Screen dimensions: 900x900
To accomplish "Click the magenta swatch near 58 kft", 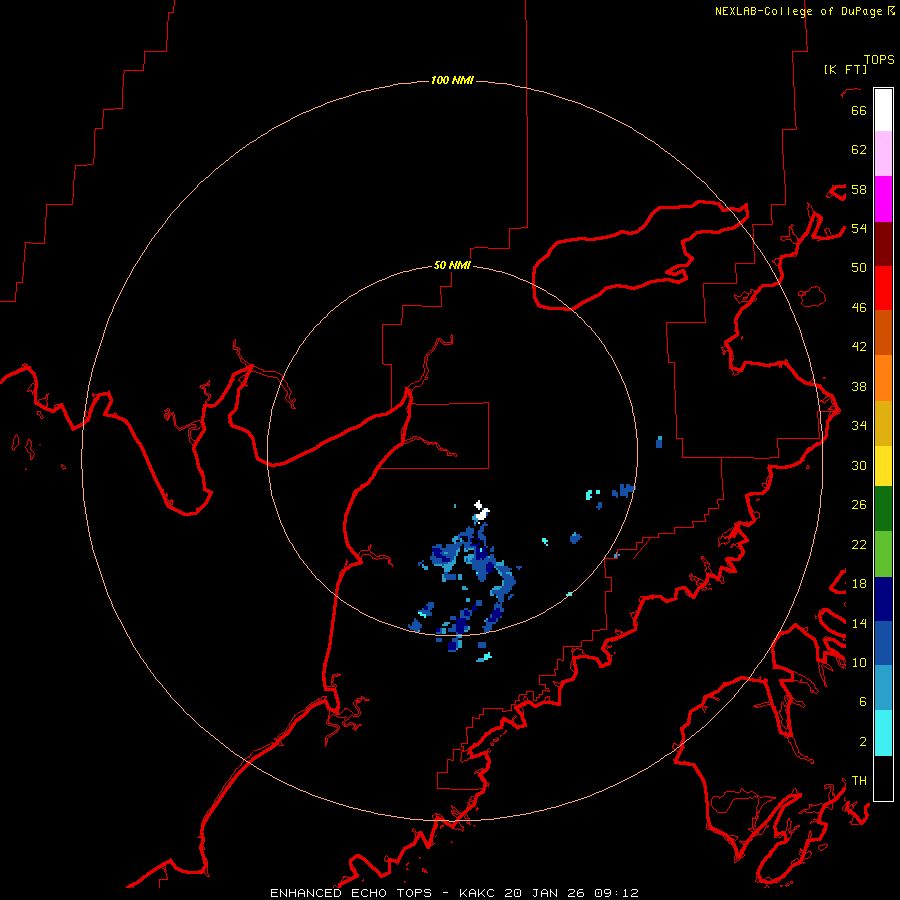I will click(883, 199).
